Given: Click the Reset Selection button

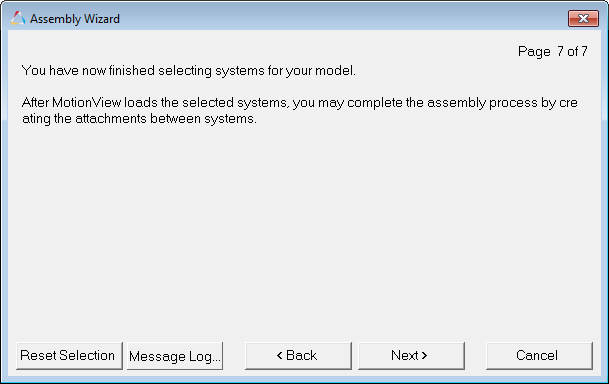Looking at the screenshot, I should click(x=69, y=356).
